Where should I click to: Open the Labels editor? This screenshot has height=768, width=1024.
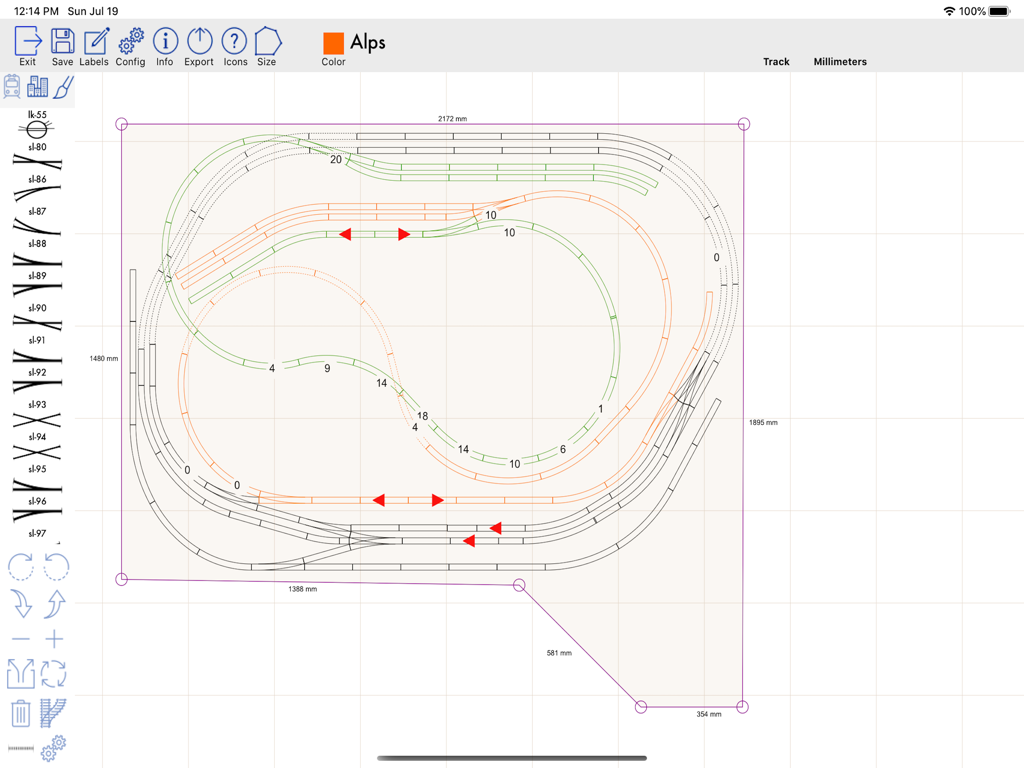pos(93,43)
